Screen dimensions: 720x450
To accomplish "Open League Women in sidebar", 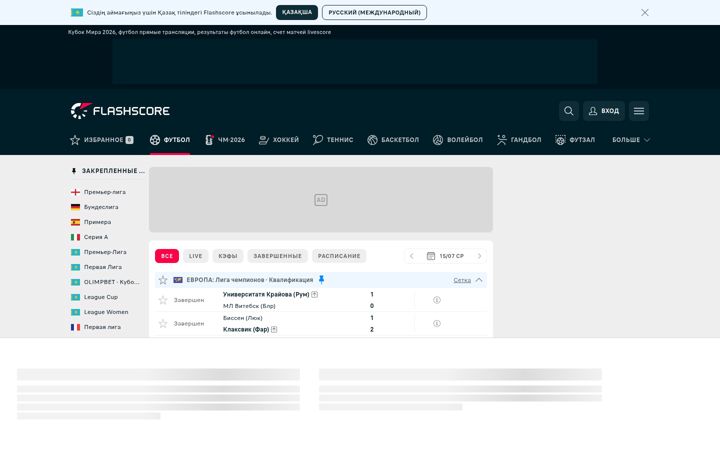I will point(106,312).
